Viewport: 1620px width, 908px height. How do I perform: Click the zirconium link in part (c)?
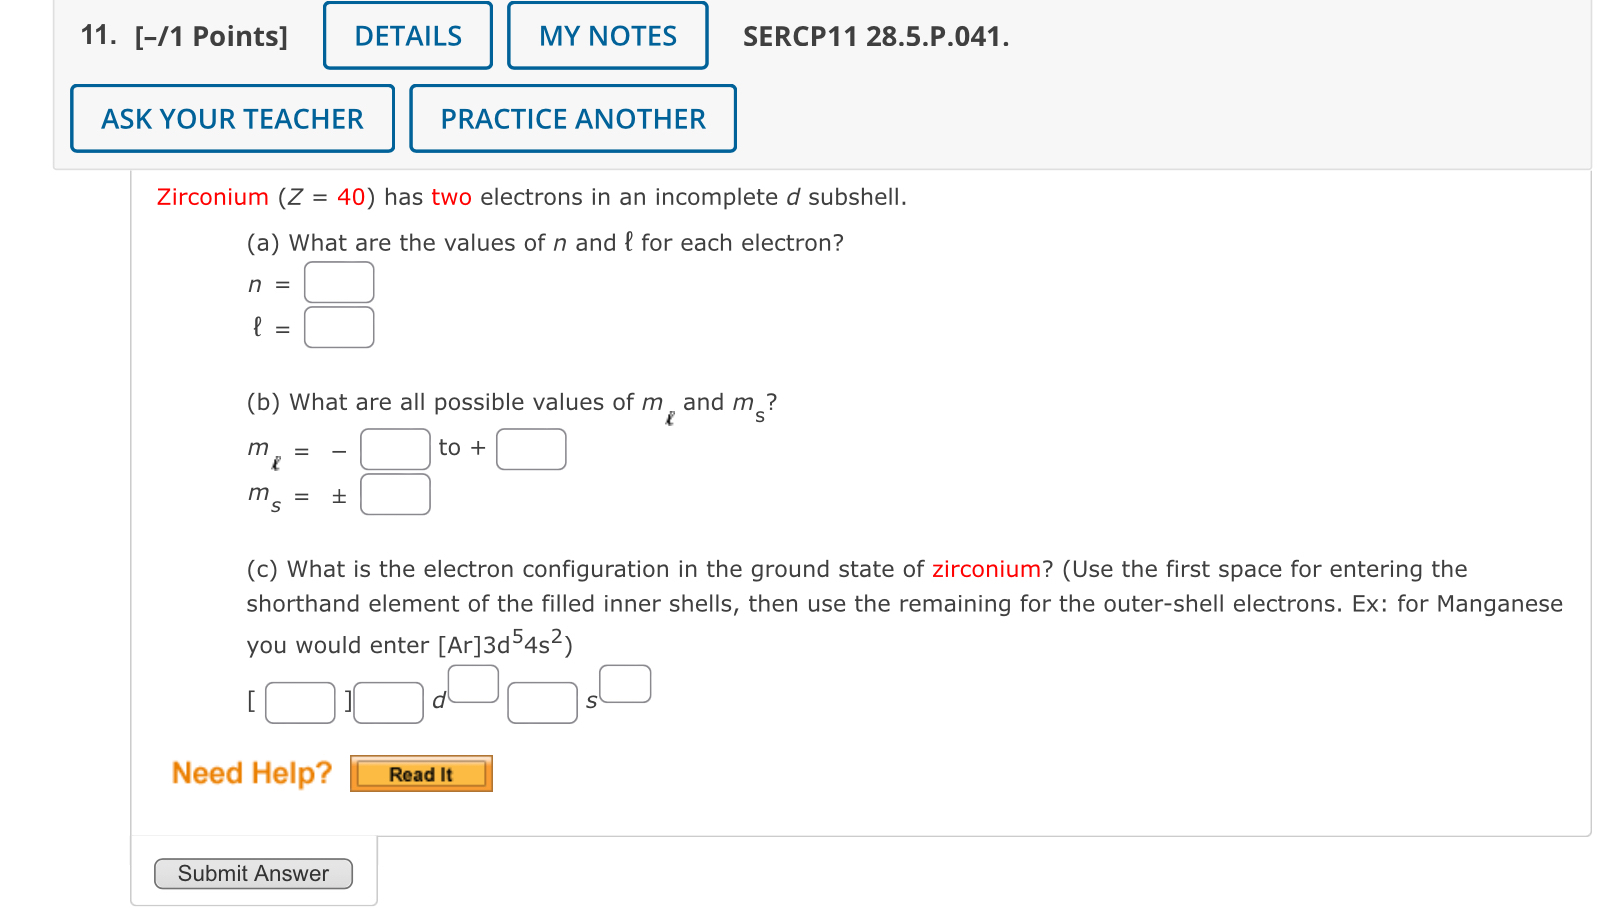click(985, 568)
